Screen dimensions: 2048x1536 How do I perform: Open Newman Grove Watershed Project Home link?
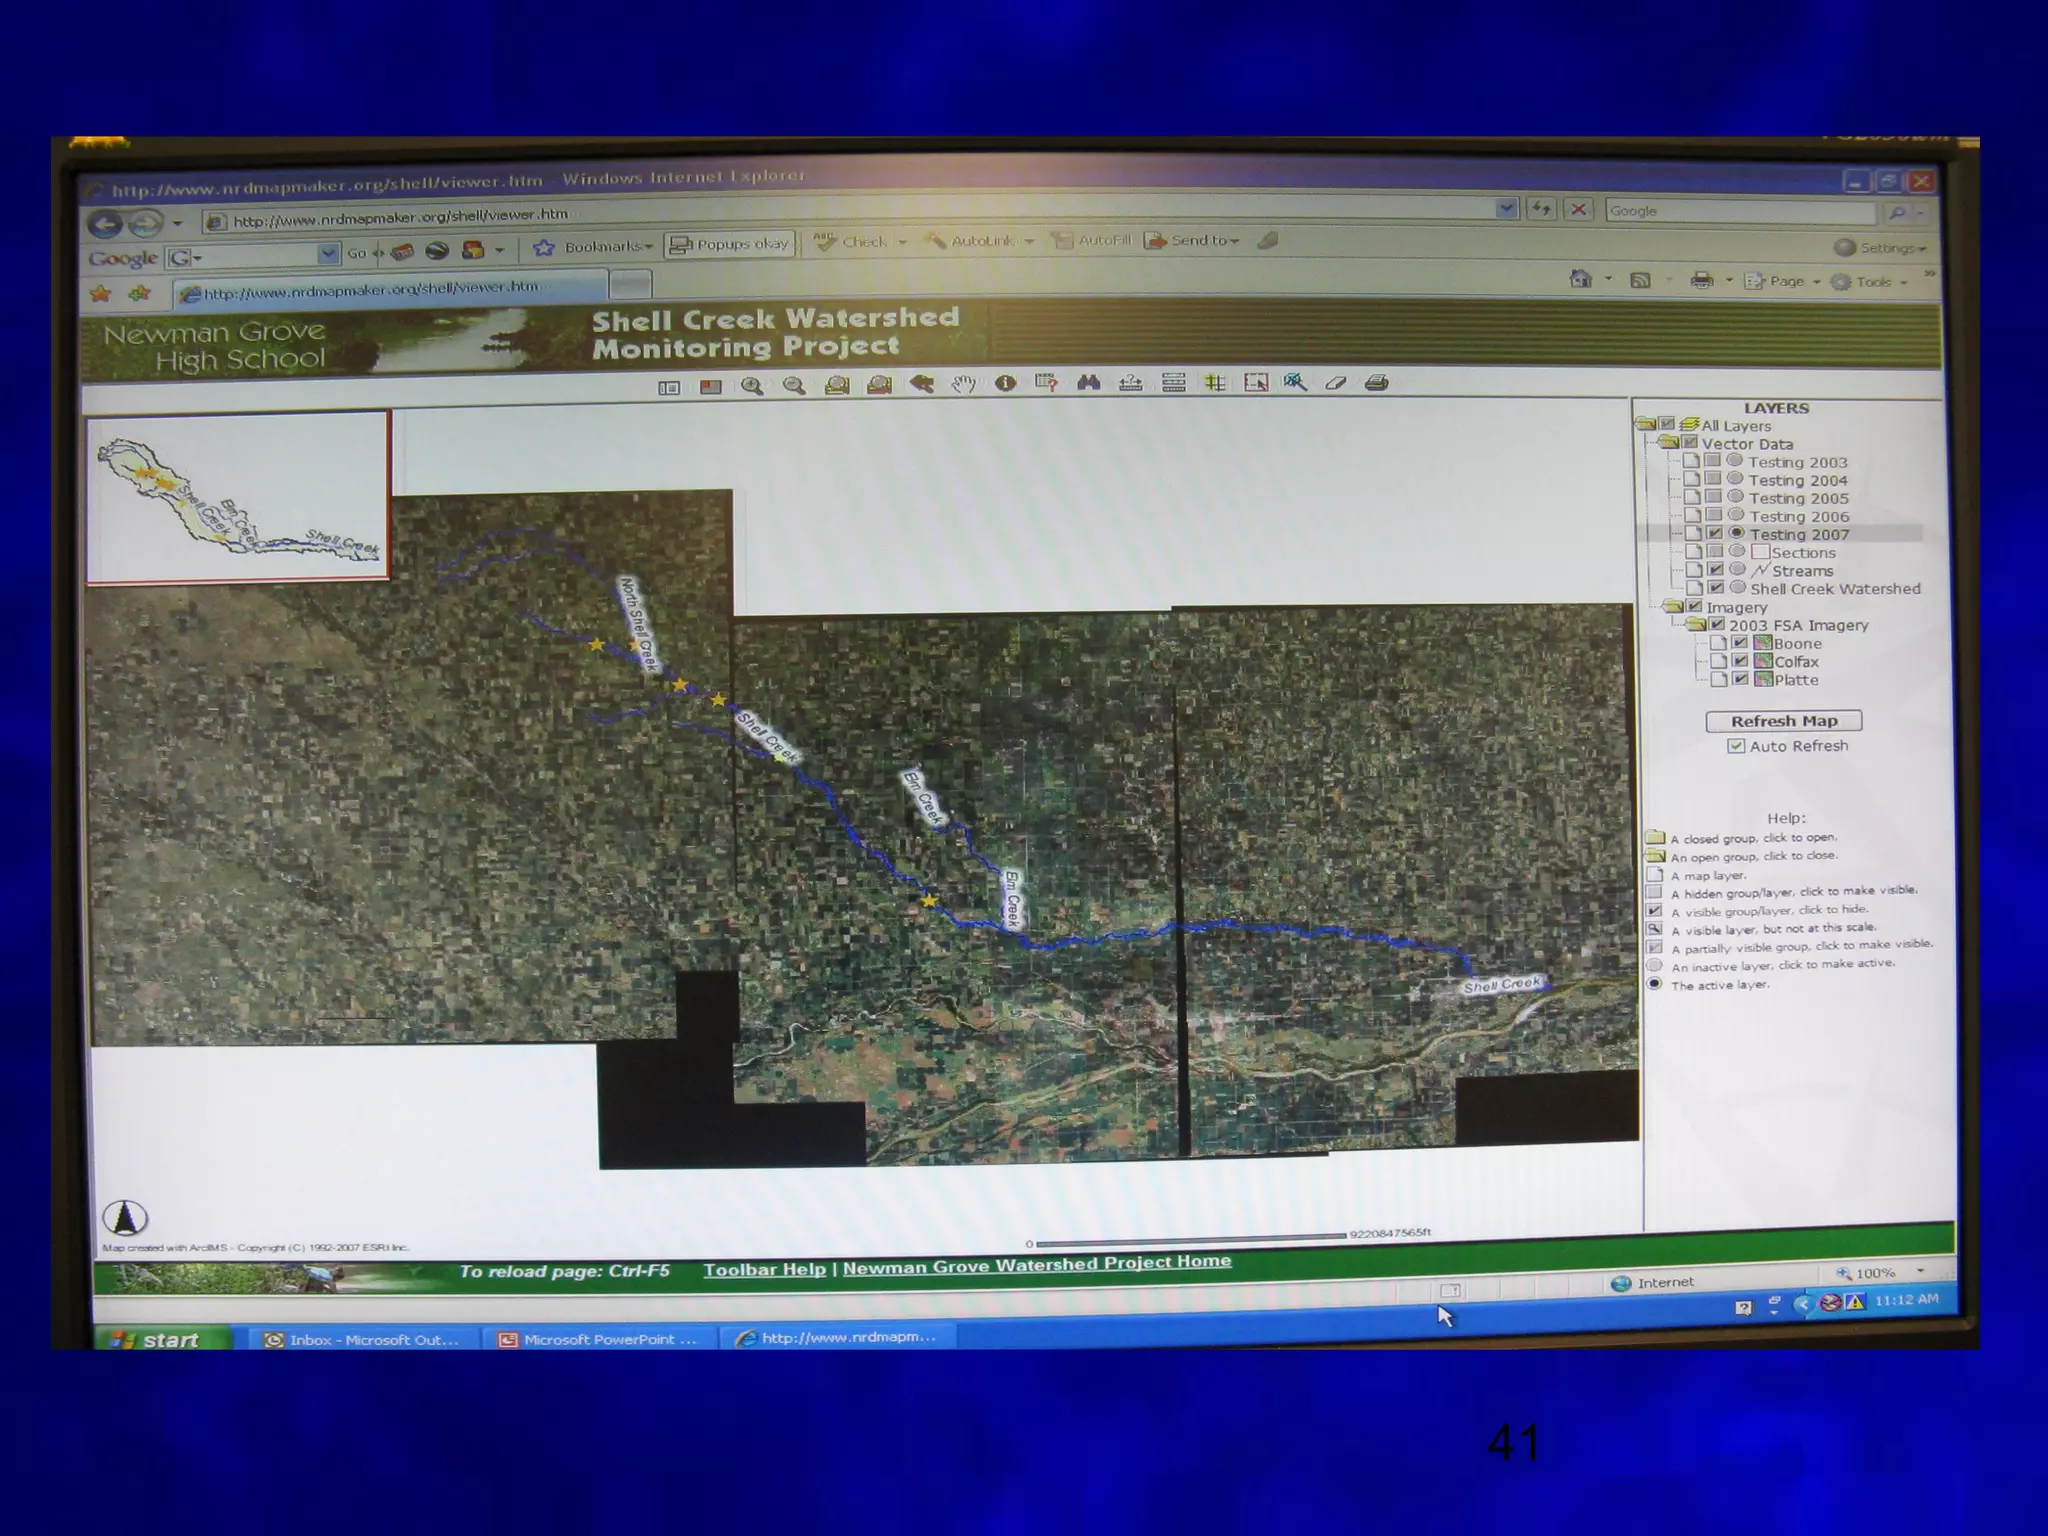[x=1036, y=1265]
